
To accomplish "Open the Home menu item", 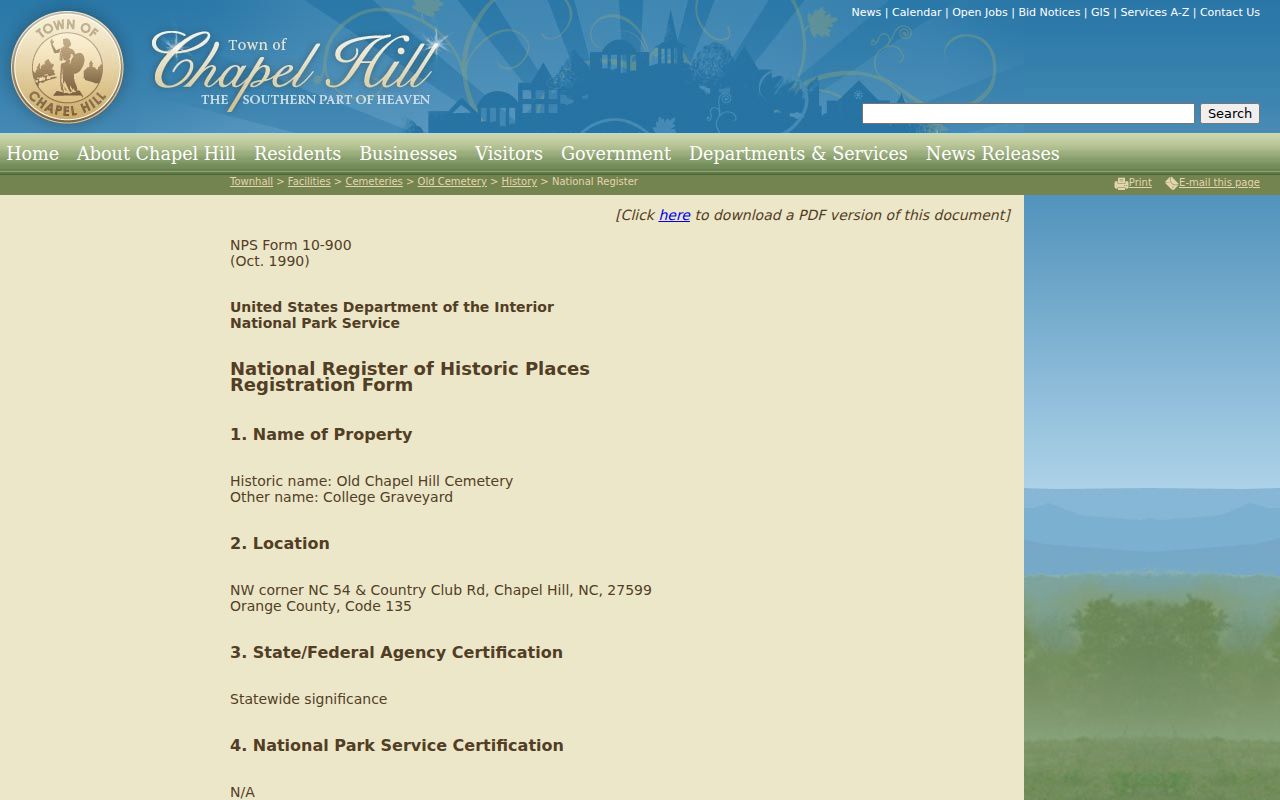I will tap(33, 153).
